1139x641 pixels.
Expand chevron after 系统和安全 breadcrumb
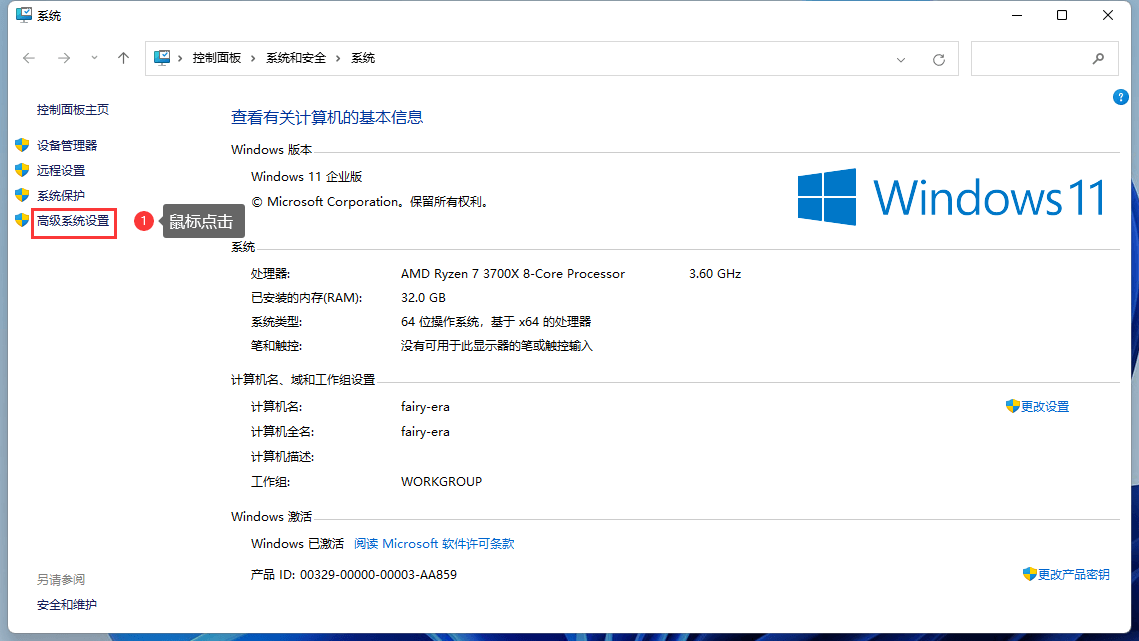tap(338, 58)
